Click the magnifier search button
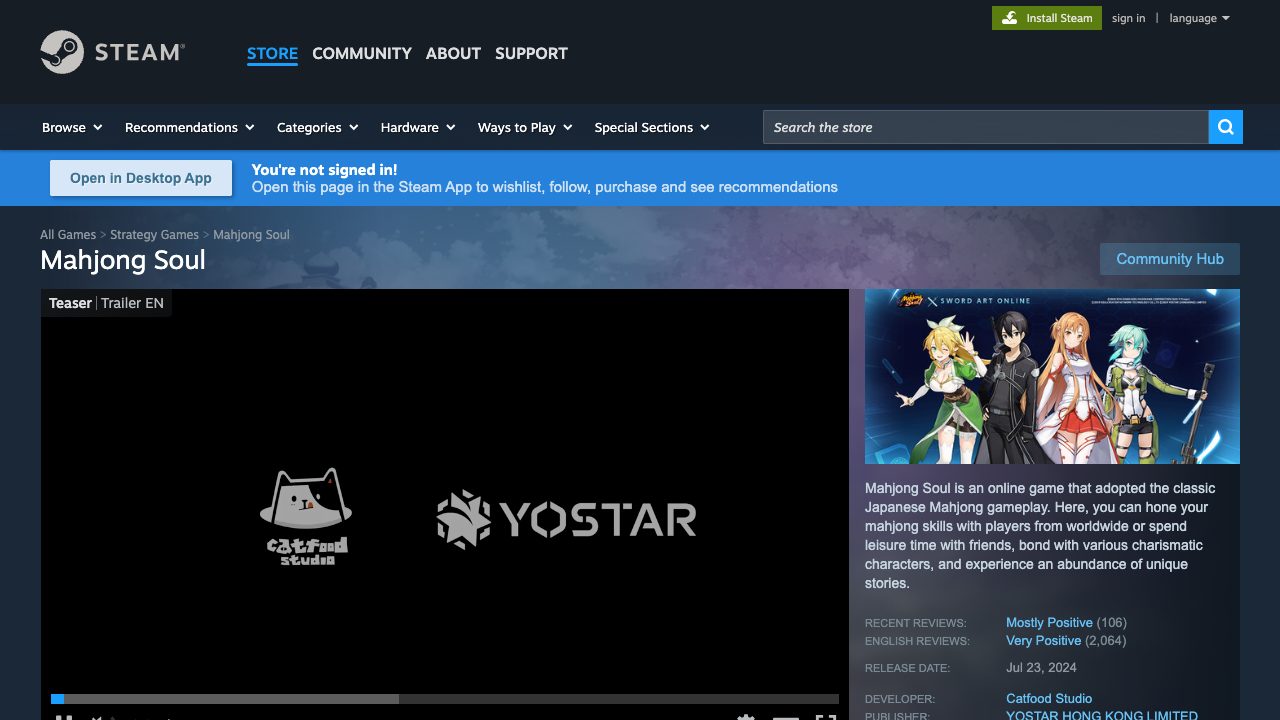Image resolution: width=1280 pixels, height=720 pixels. click(x=1225, y=127)
